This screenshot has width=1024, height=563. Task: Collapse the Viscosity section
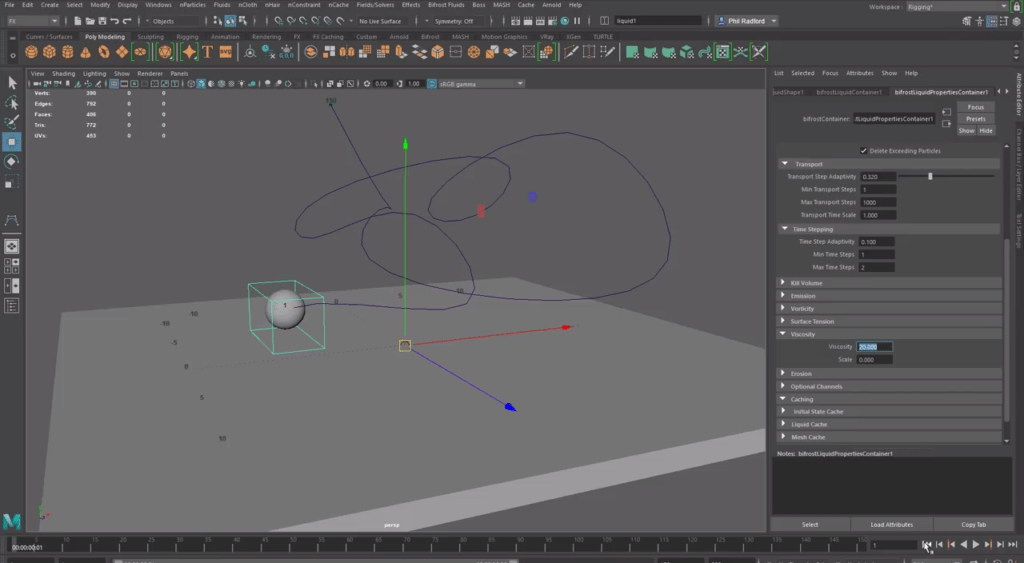coord(783,334)
